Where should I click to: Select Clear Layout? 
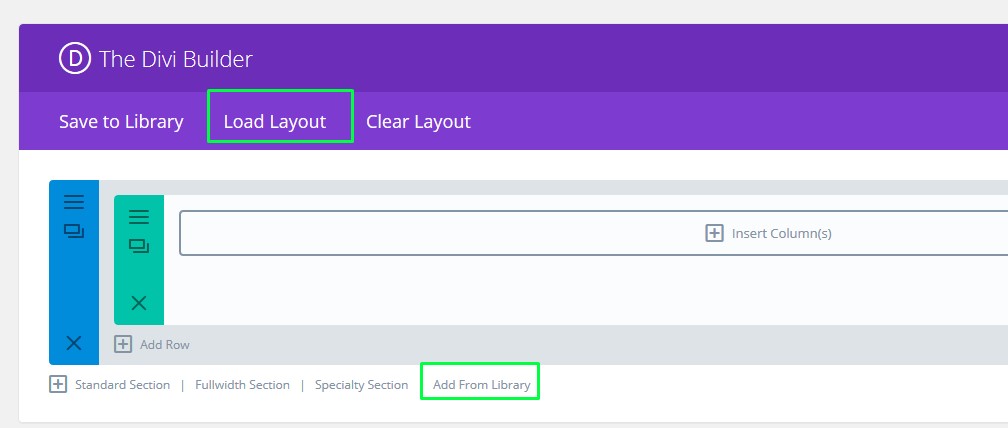(x=418, y=122)
